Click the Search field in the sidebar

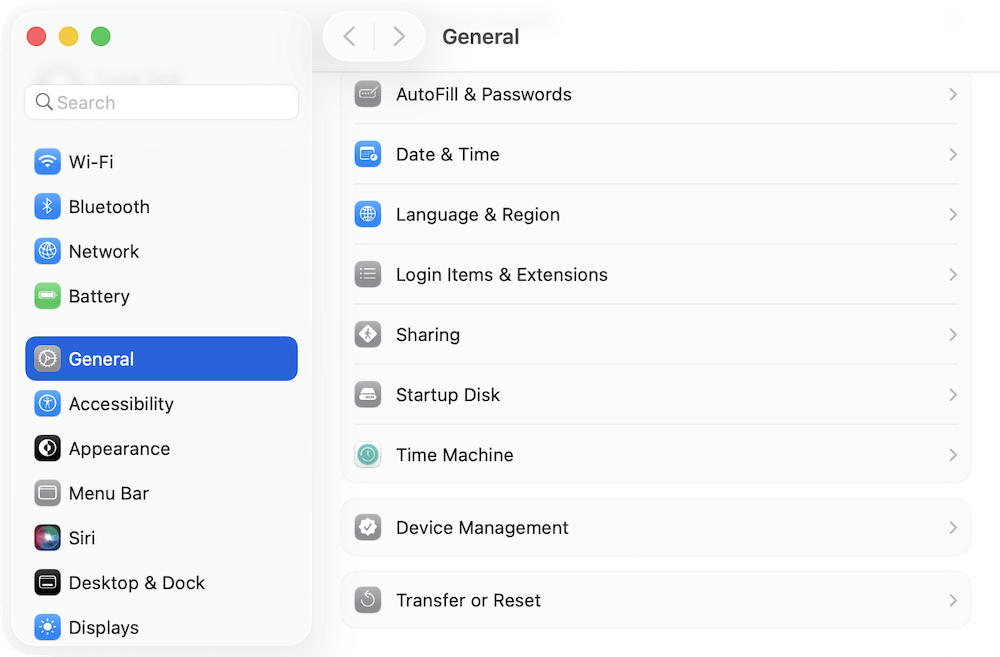coord(160,102)
